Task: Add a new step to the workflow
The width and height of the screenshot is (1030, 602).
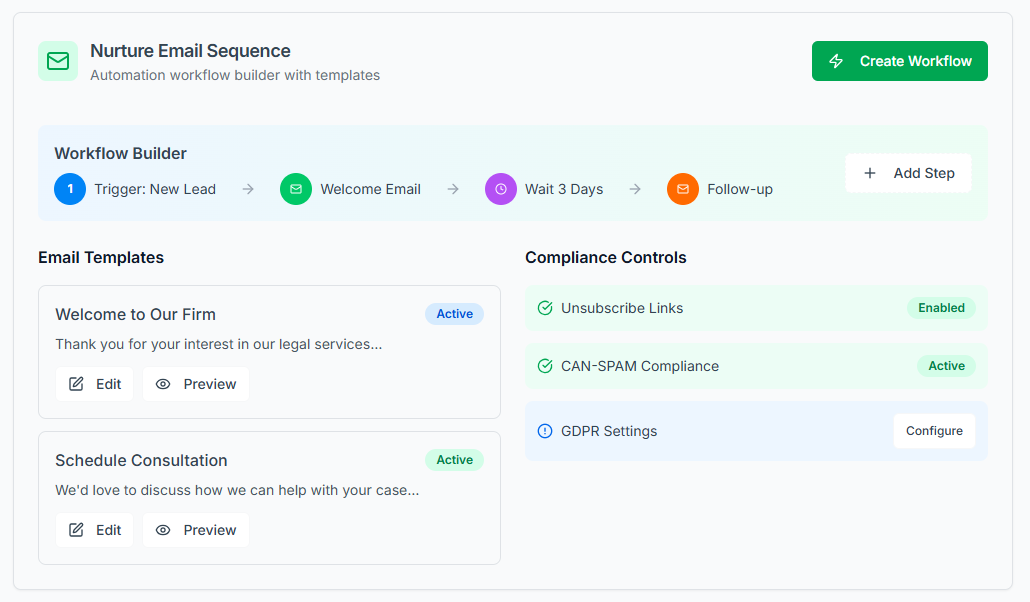Action: (x=908, y=173)
